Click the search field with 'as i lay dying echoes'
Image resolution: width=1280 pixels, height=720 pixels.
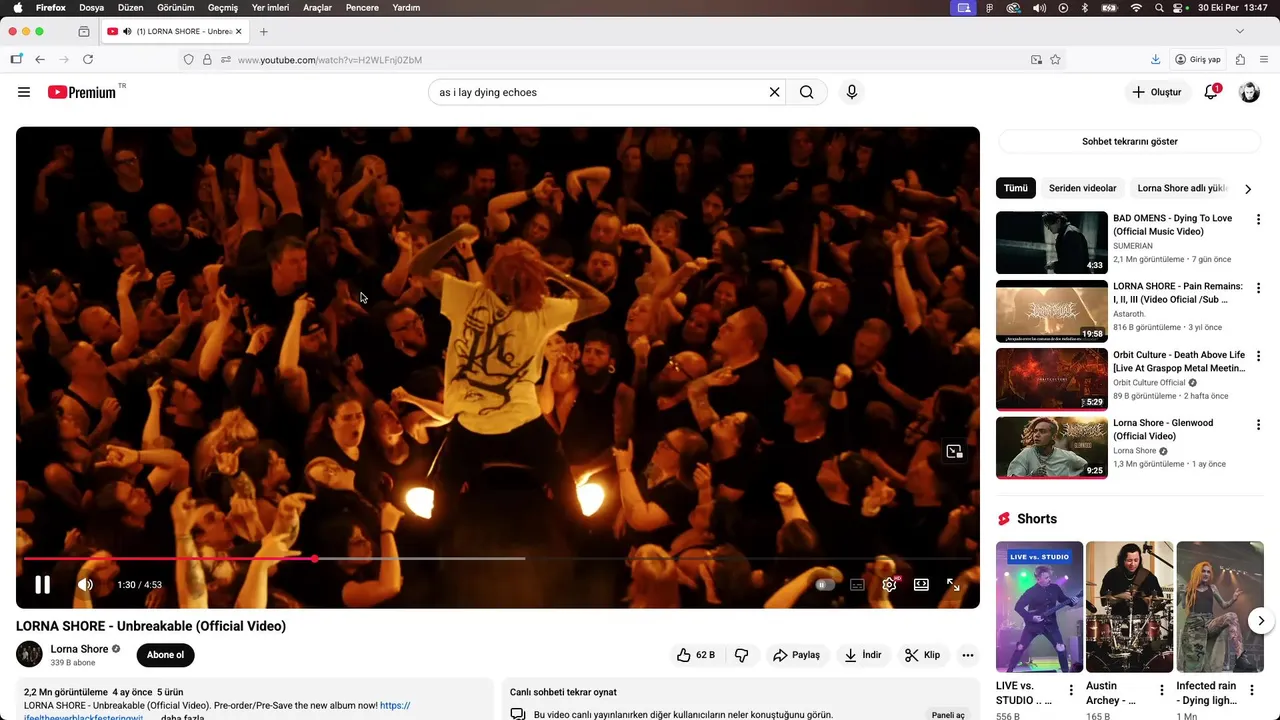598,92
